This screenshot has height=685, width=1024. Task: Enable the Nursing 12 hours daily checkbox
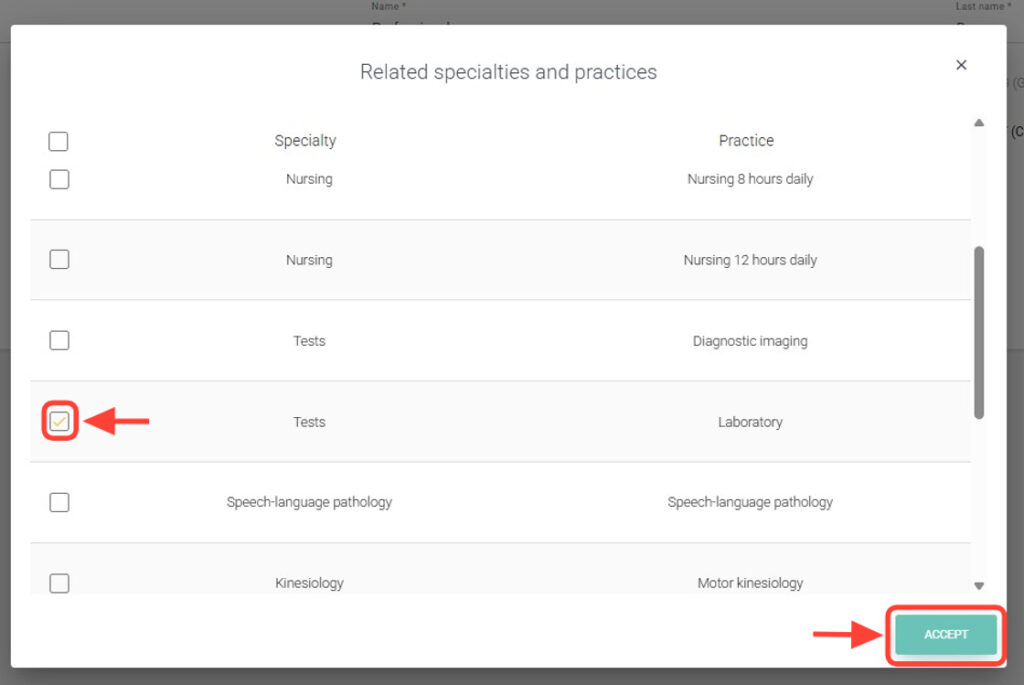pos(59,260)
